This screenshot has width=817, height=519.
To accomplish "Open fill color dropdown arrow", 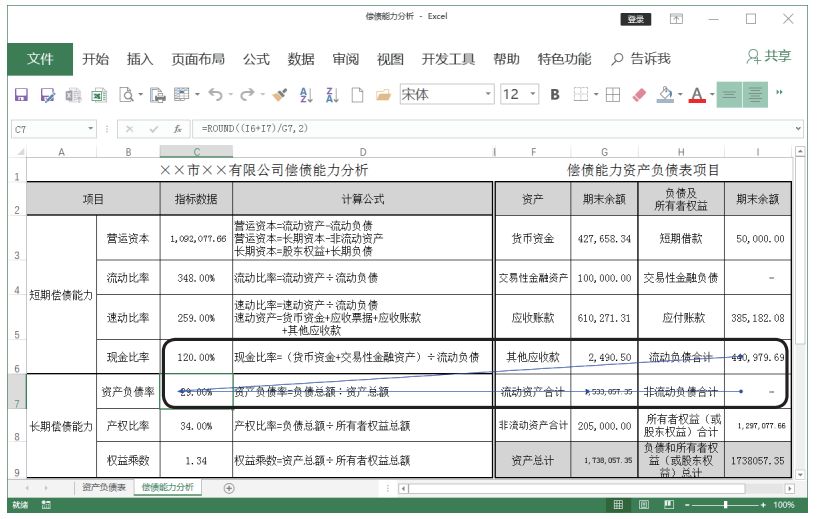I will point(680,95).
